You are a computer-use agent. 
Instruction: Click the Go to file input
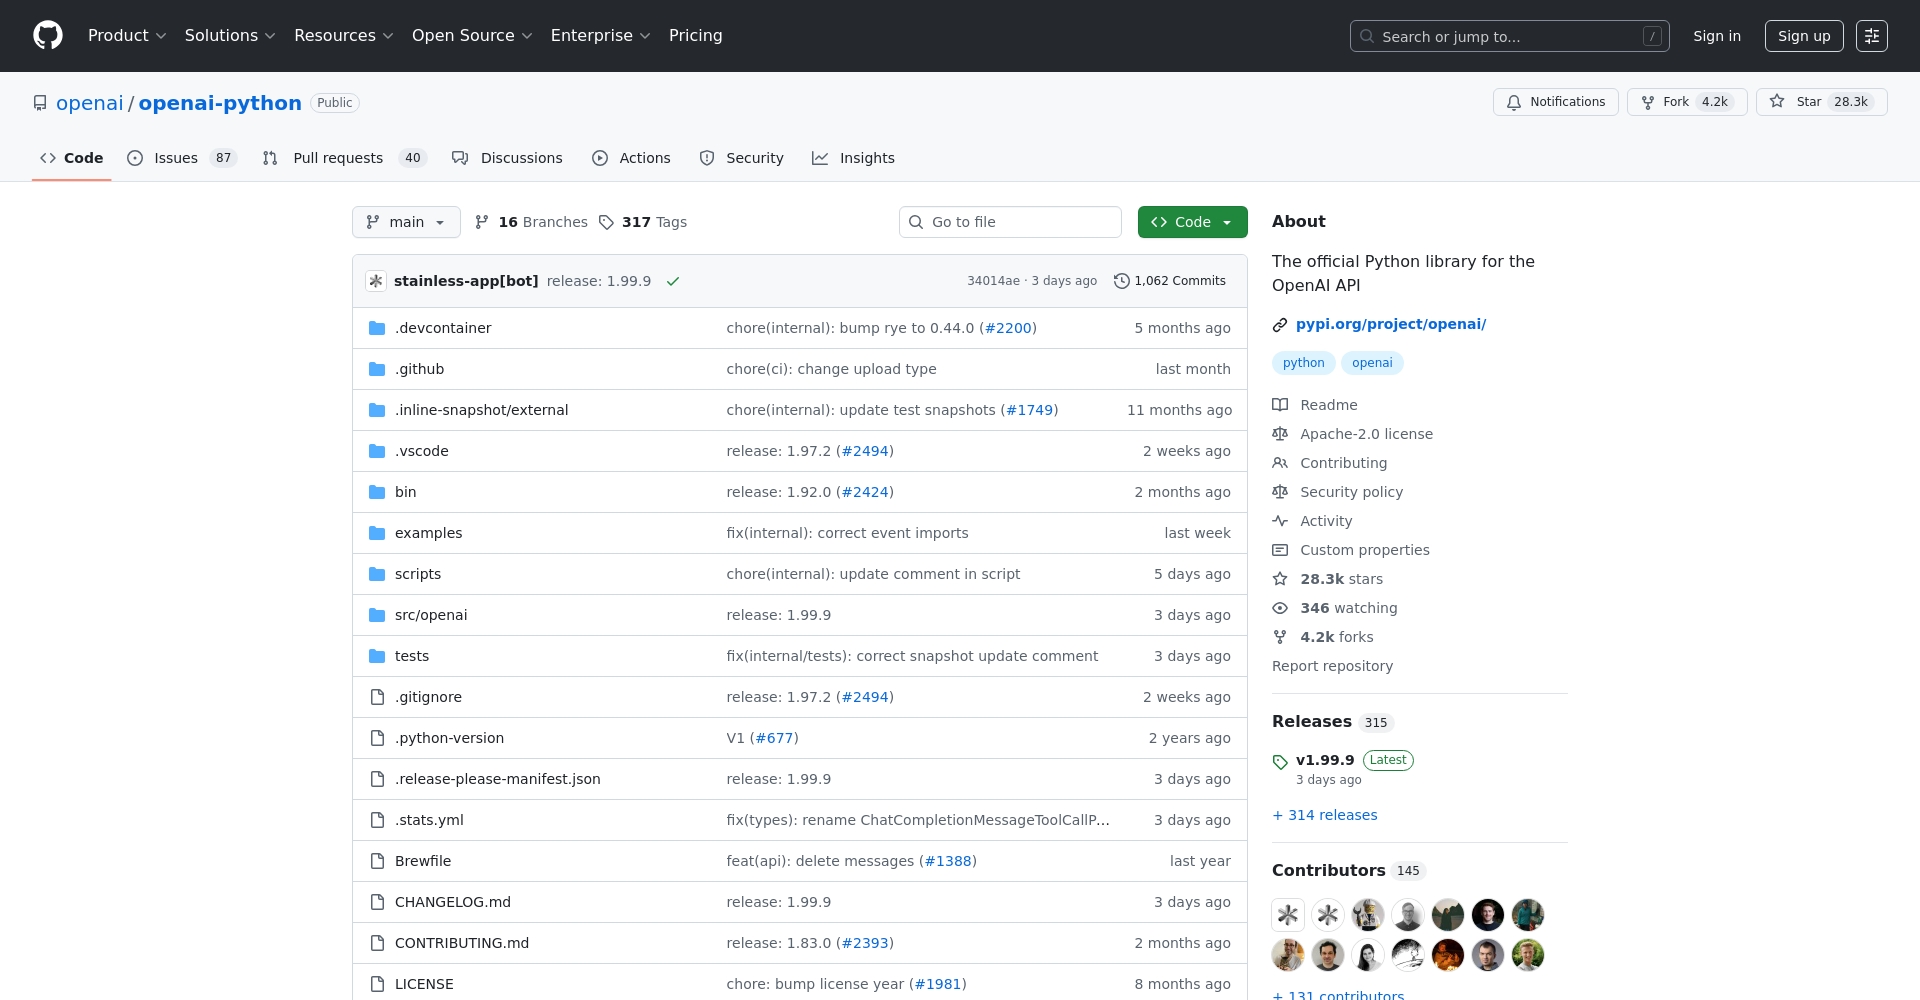[1010, 222]
